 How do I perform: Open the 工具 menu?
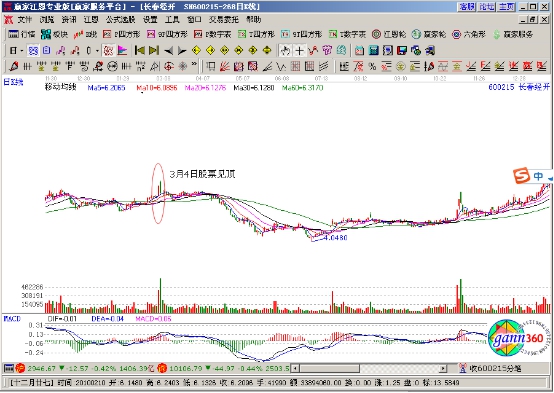click(172, 19)
